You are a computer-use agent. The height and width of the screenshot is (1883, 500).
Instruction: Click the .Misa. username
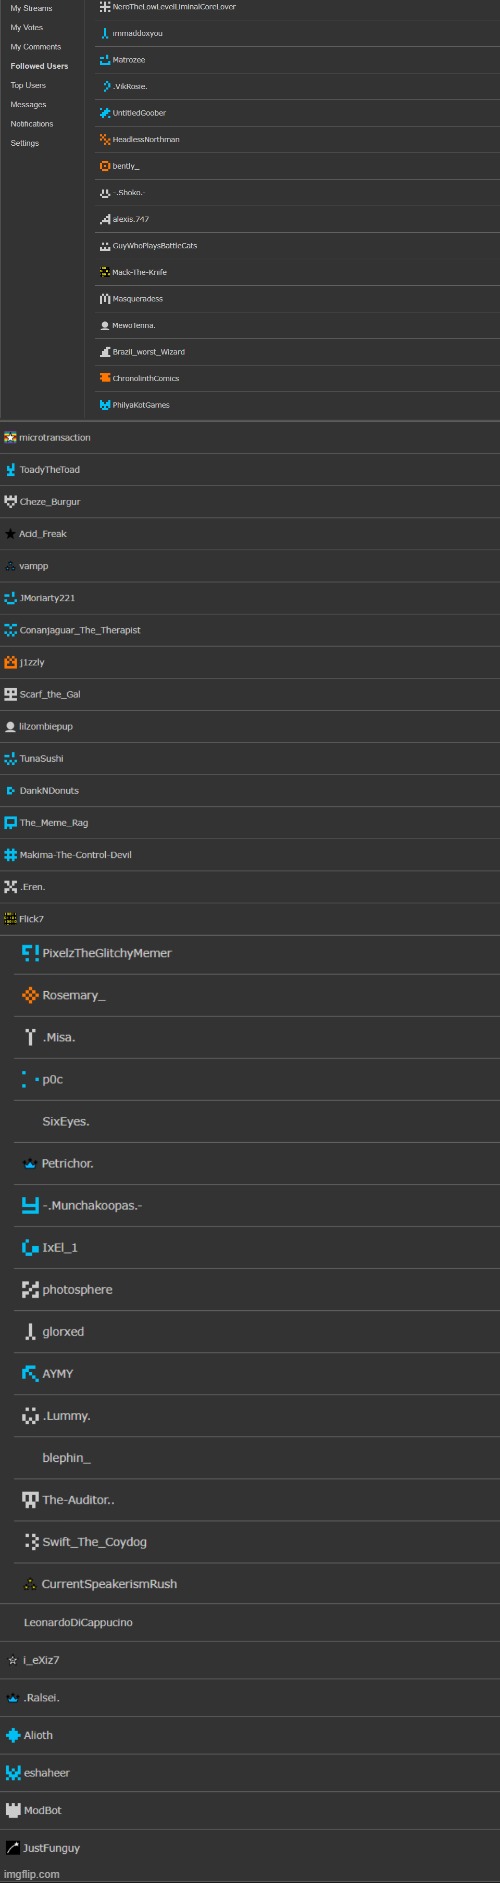tap(59, 1037)
